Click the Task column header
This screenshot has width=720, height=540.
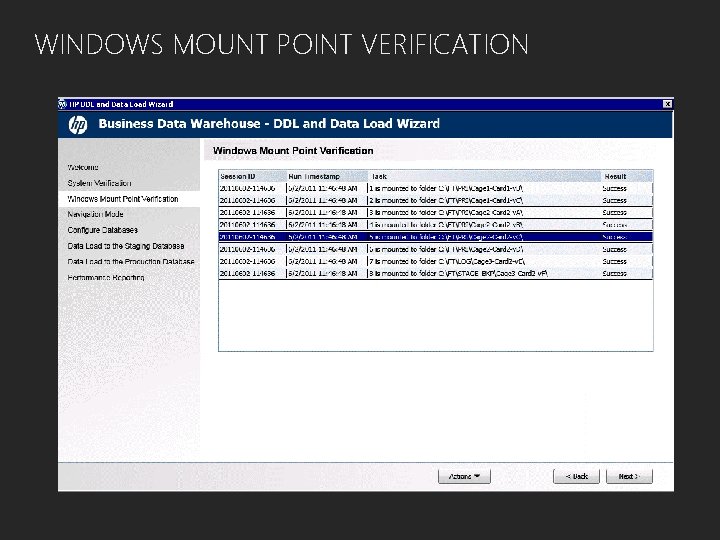click(484, 176)
